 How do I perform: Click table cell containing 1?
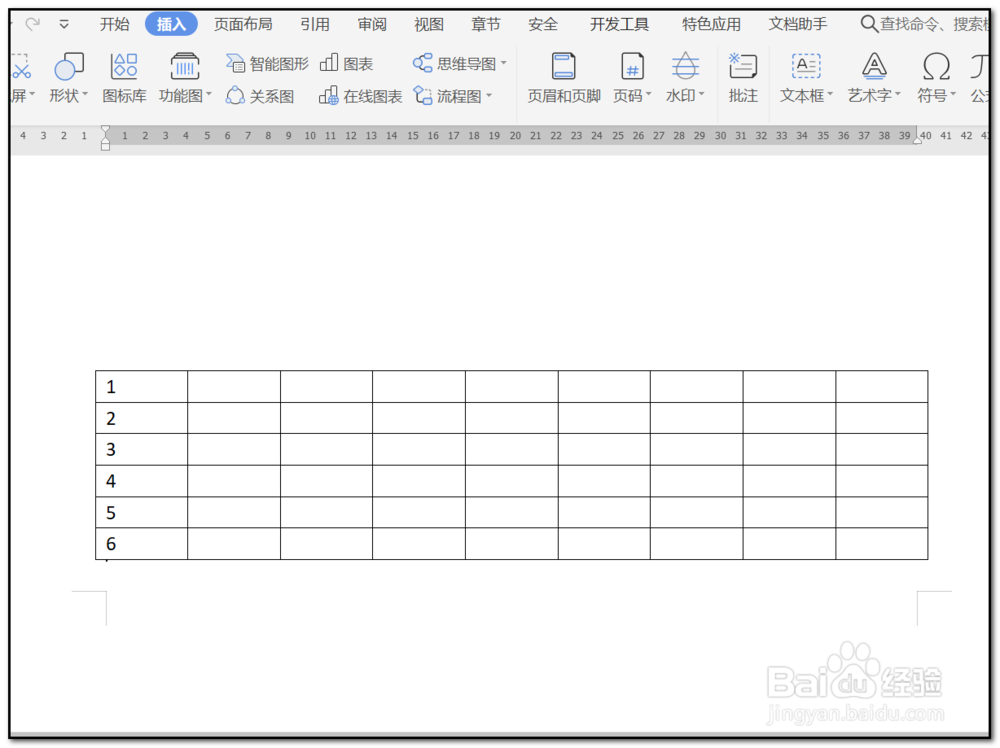[x=142, y=386]
